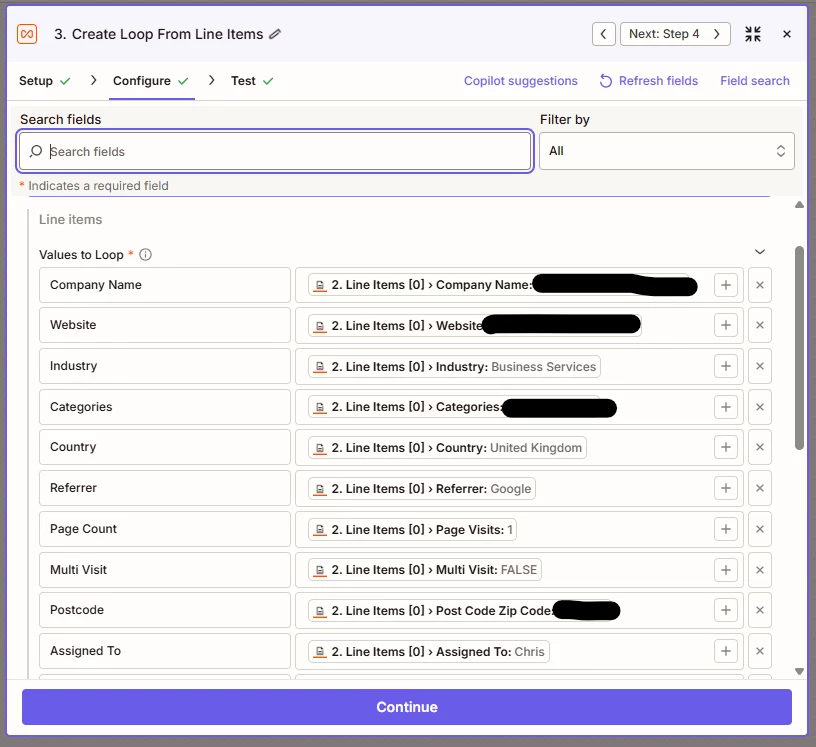Screen dimensions: 816x747
Task: Add value to Page Count row
Action: click(x=726, y=529)
